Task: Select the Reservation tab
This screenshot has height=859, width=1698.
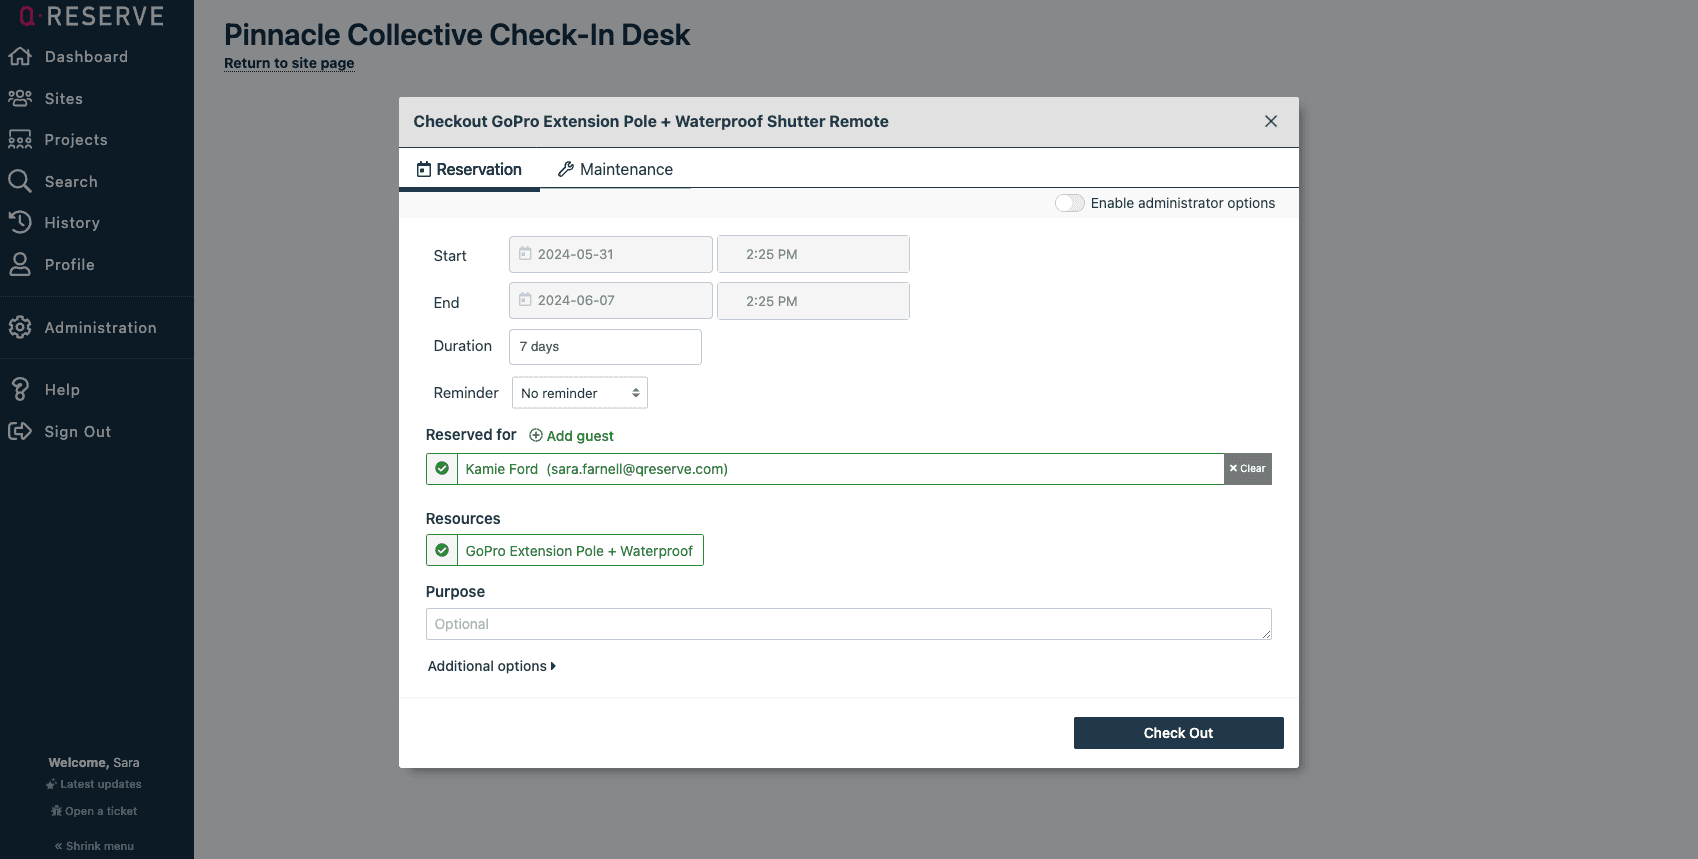Action: (469, 169)
